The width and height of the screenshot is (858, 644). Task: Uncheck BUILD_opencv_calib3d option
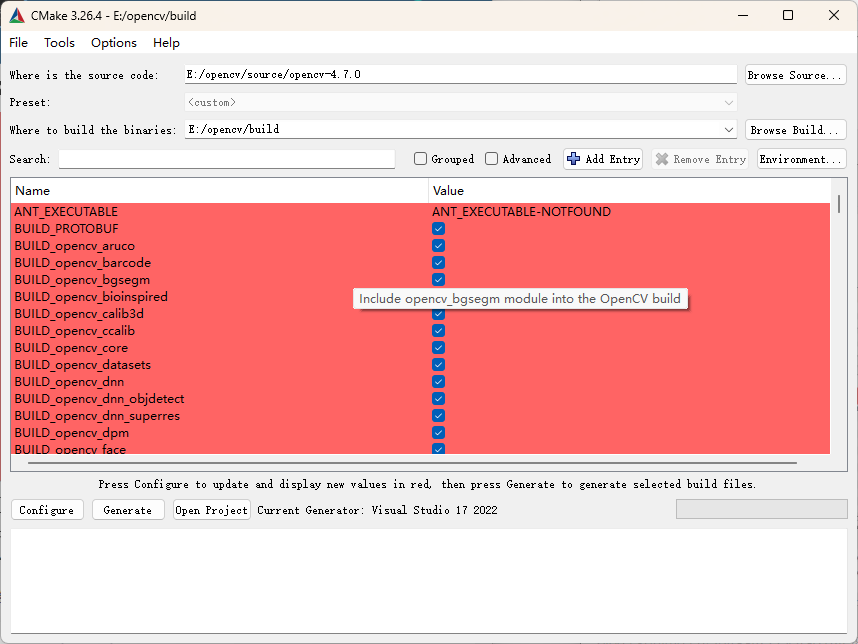coord(438,313)
